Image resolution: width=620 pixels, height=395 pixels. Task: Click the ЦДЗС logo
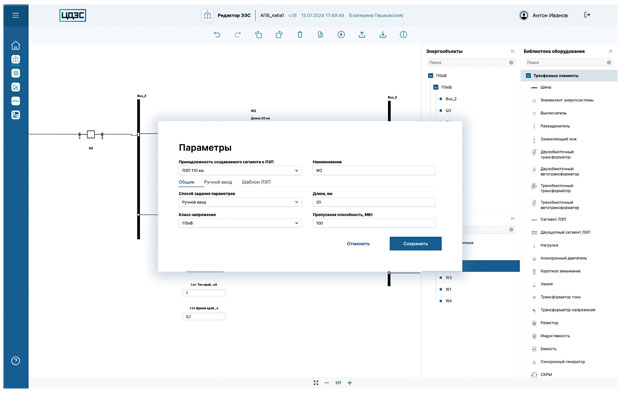(72, 15)
